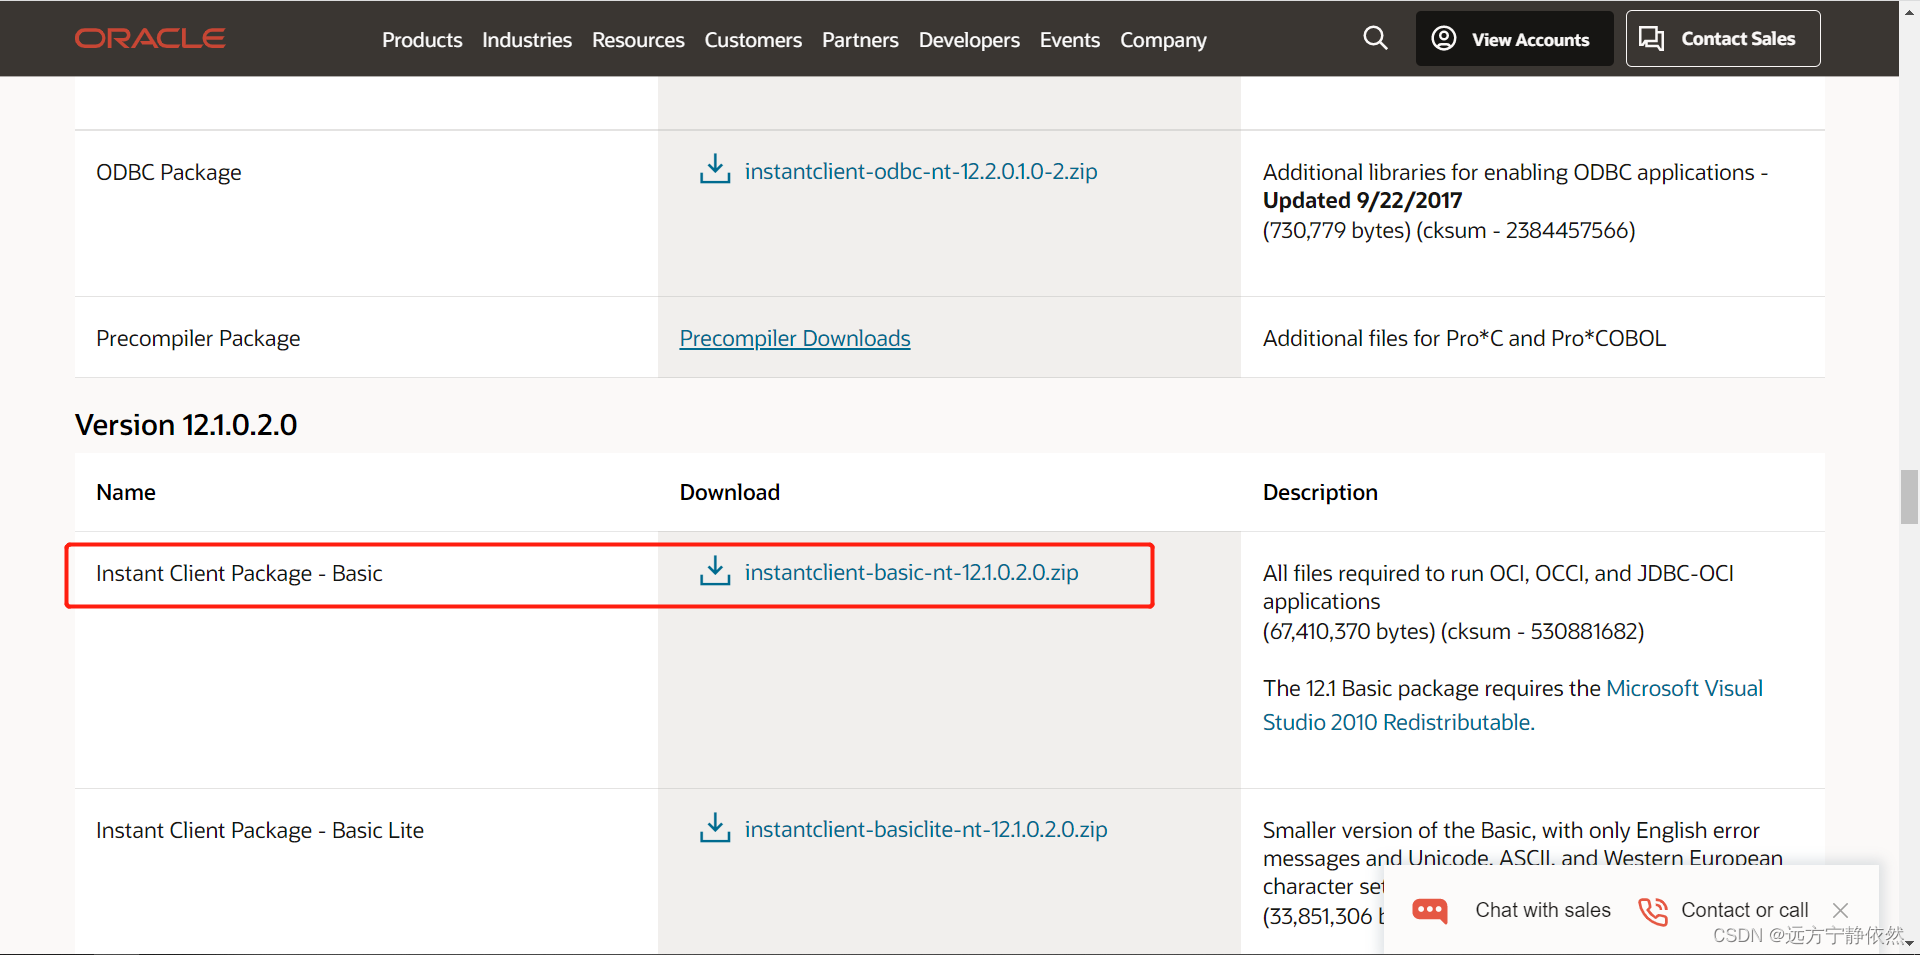
Task: Click the View Accounts button
Action: (1514, 39)
